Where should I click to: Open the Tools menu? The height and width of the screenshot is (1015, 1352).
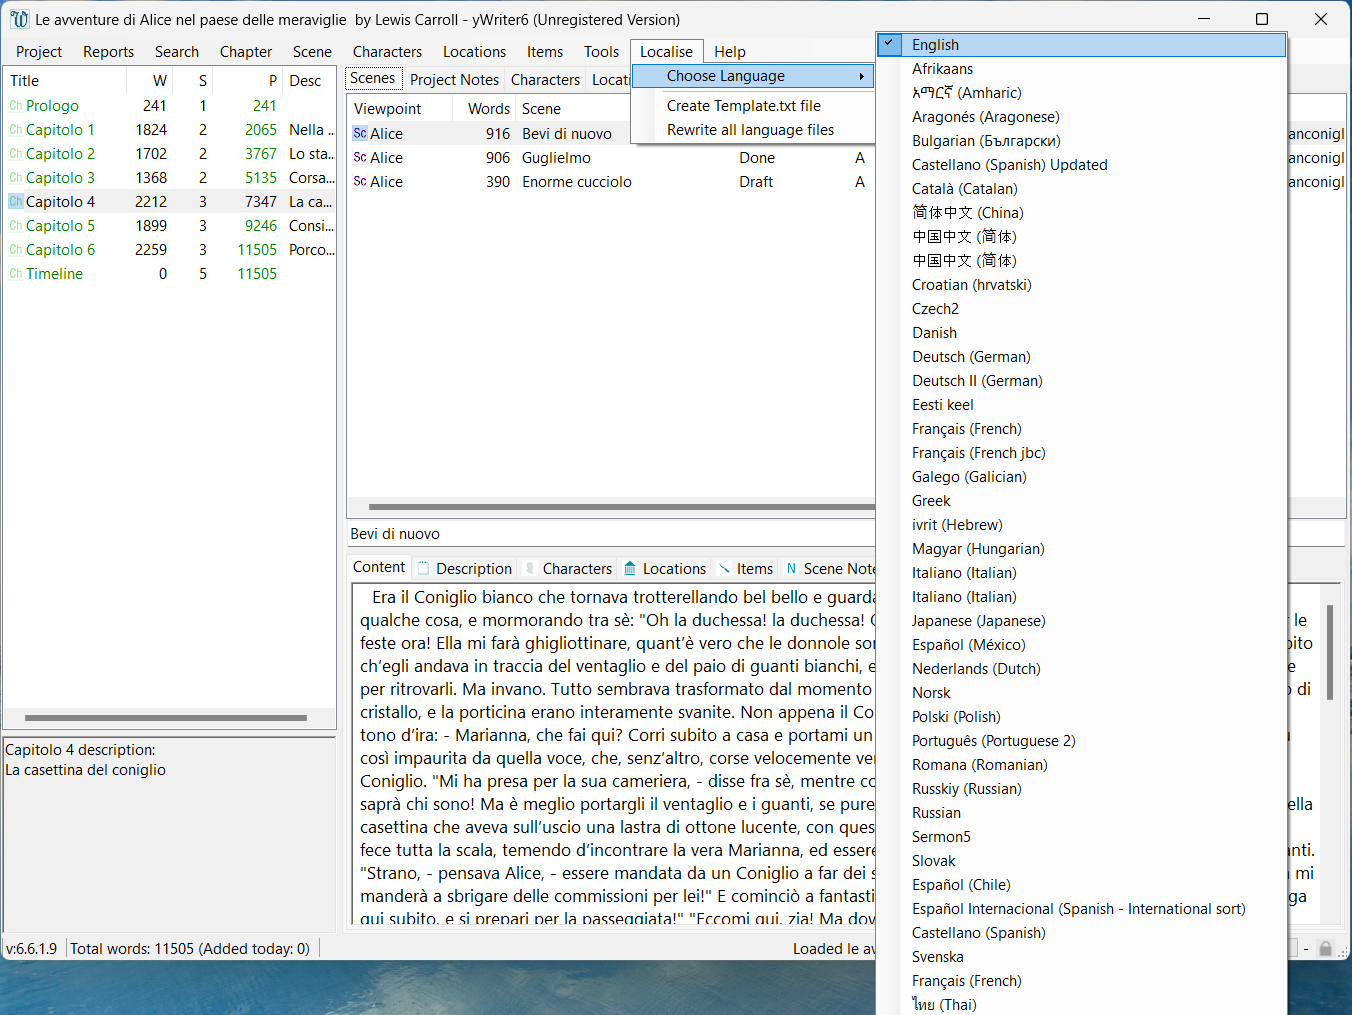pos(601,52)
